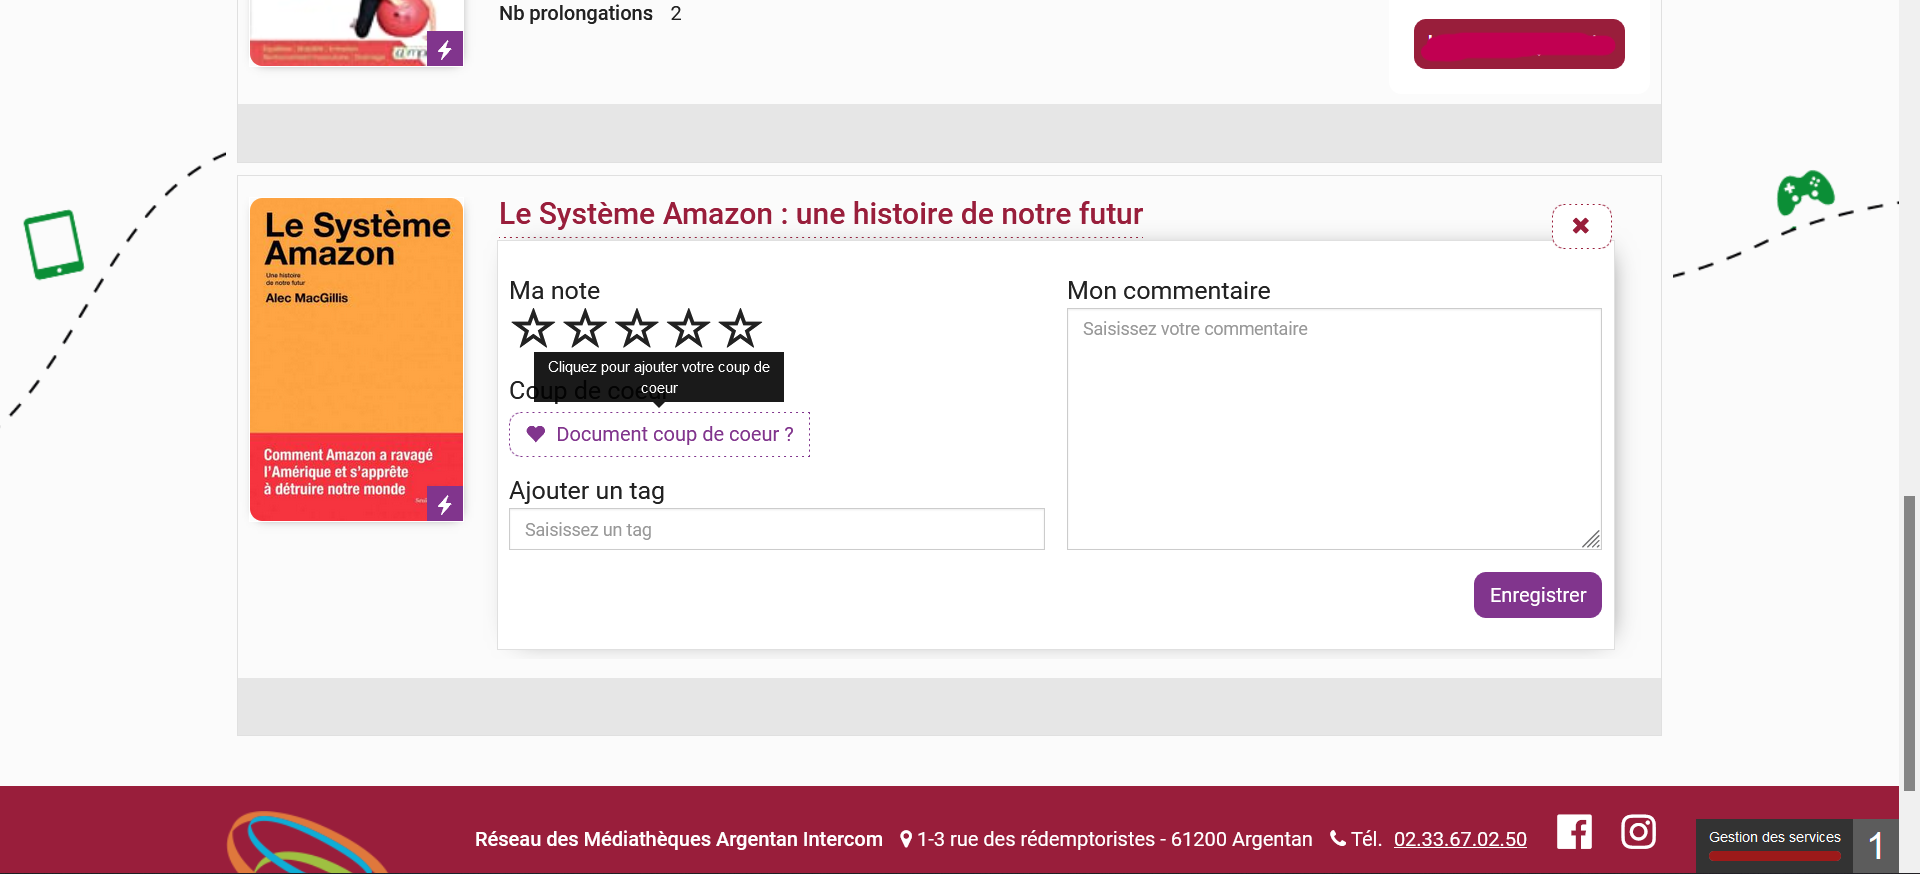Image resolution: width=1920 pixels, height=874 pixels.
Task: Click the comment box resize handle
Action: [x=1591, y=539]
